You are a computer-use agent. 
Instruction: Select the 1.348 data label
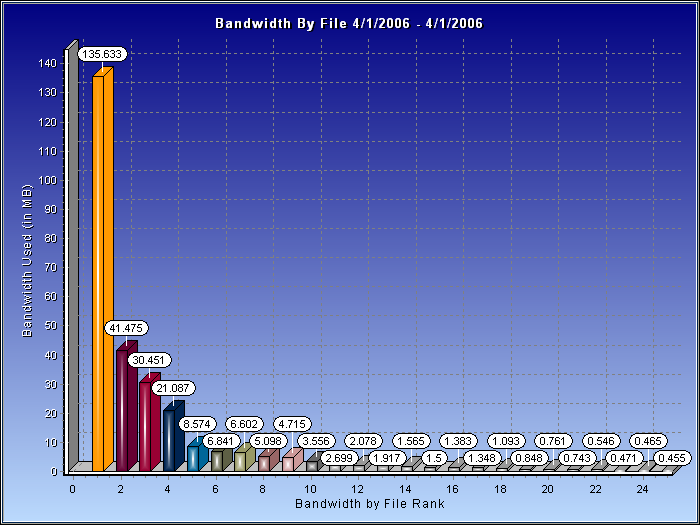coord(482,458)
